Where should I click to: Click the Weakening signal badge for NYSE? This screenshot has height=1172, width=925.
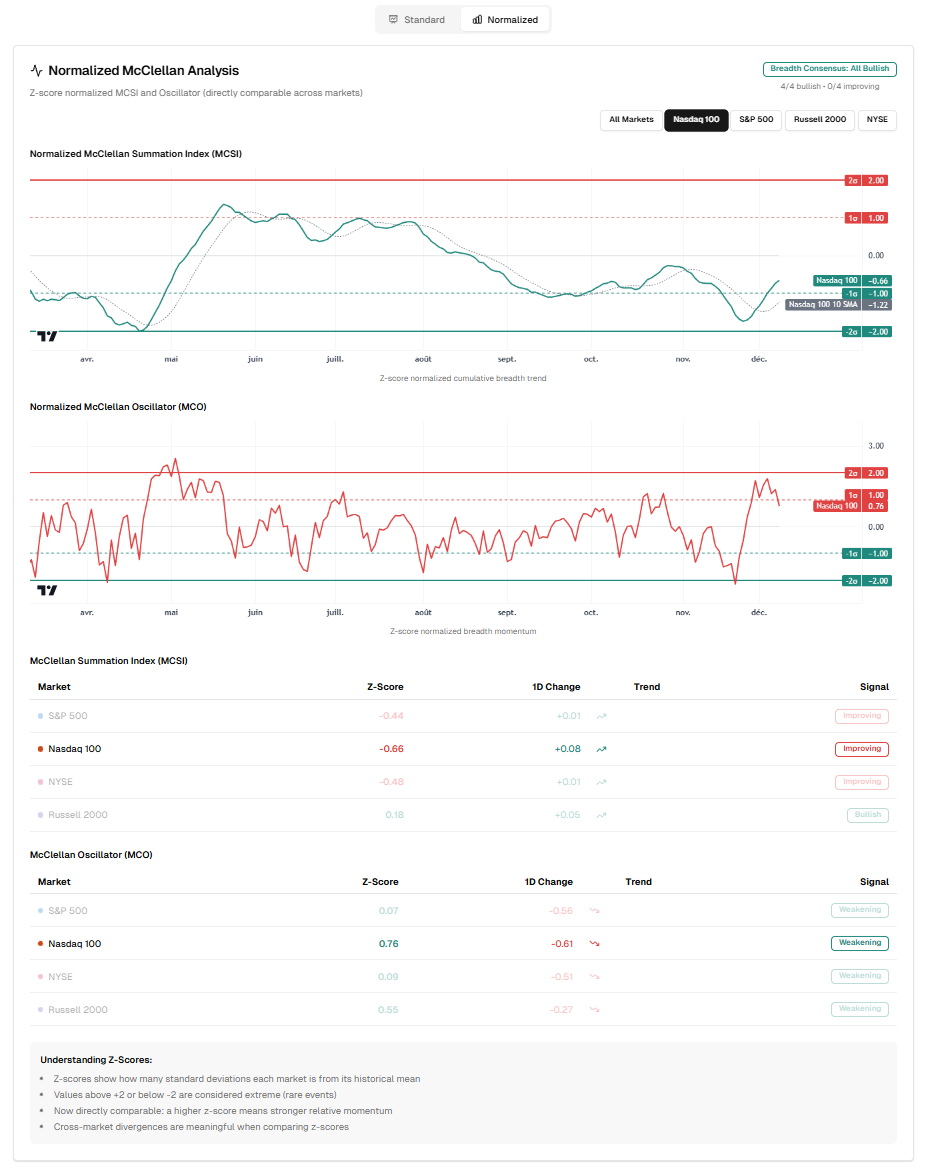(860, 976)
